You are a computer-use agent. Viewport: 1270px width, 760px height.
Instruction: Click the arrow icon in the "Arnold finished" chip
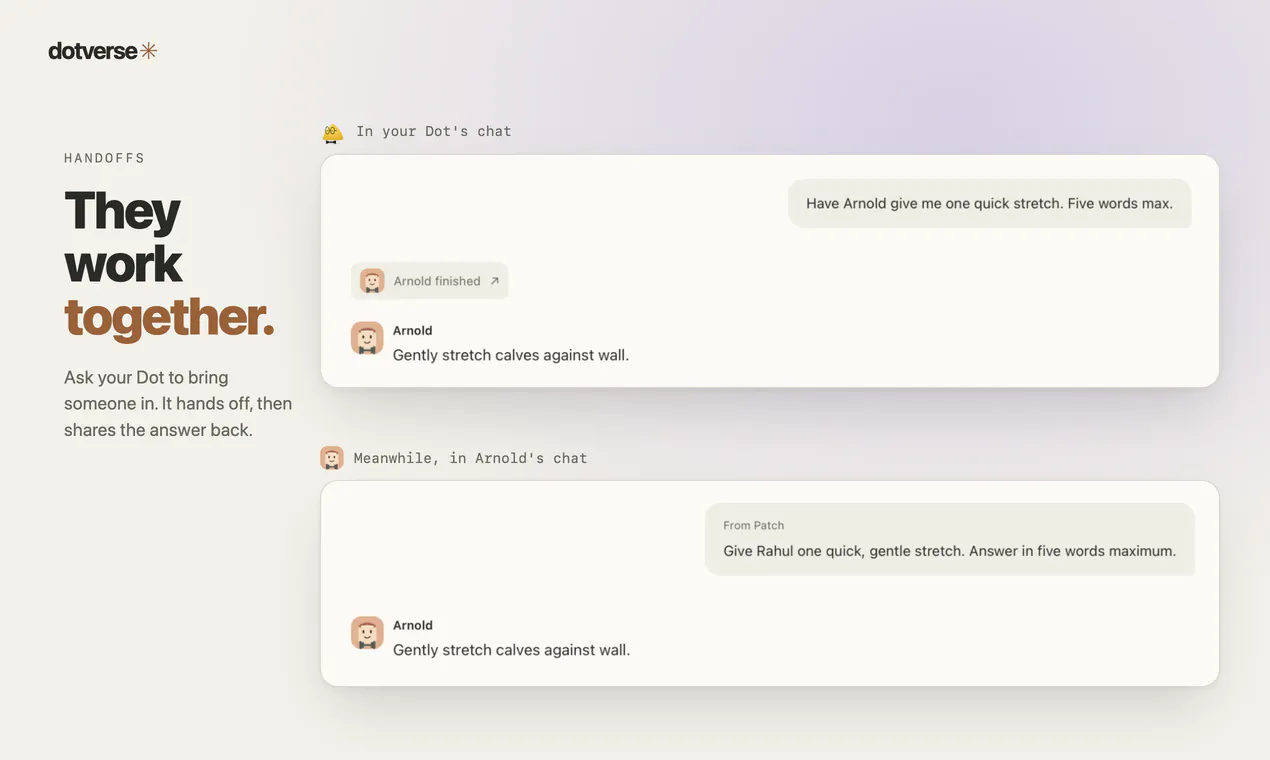494,281
